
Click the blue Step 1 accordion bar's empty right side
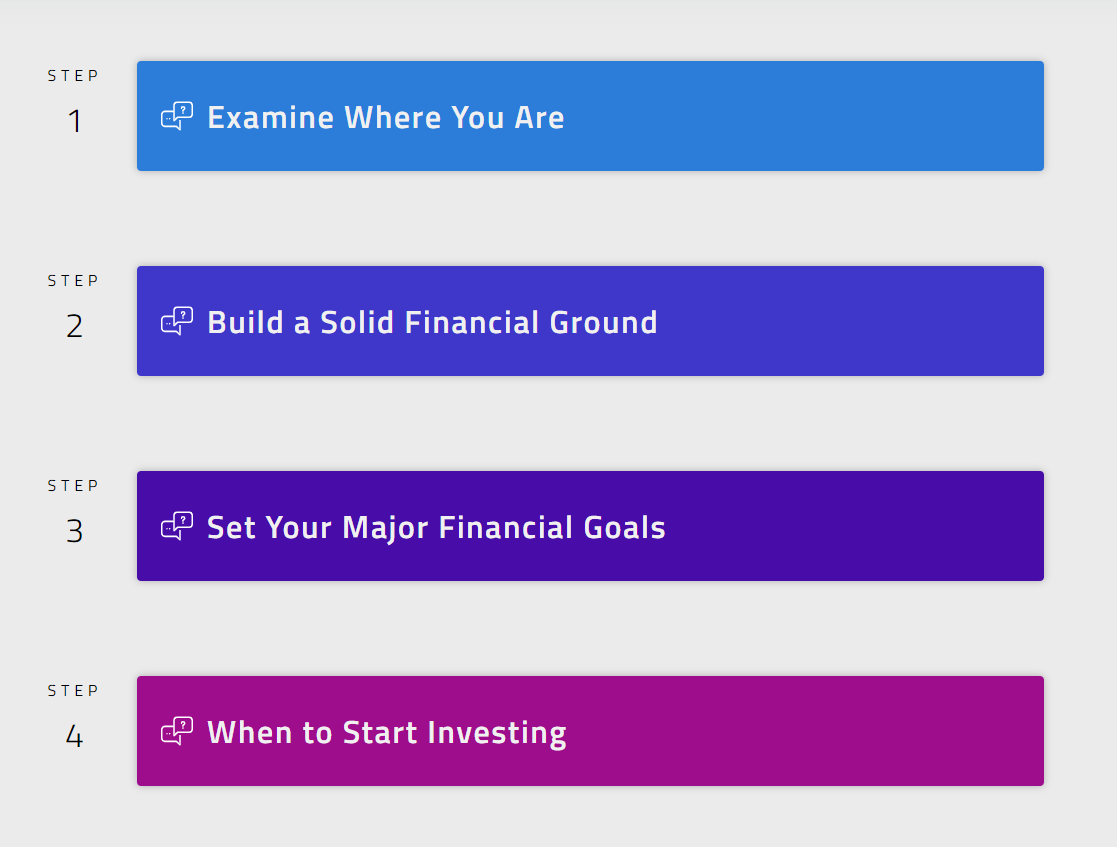(x=850, y=116)
